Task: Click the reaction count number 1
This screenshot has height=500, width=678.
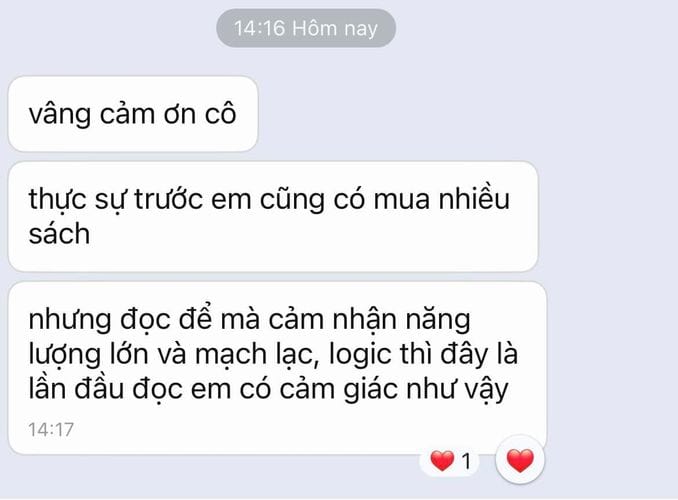Action: pyautogui.click(x=466, y=461)
